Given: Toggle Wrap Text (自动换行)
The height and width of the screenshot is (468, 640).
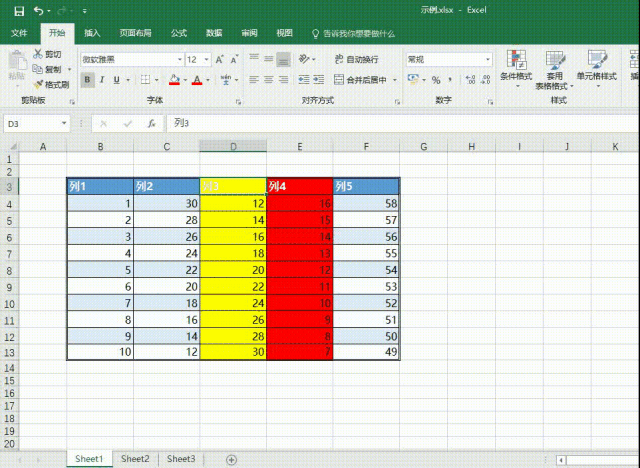Looking at the screenshot, I should tap(361, 59).
